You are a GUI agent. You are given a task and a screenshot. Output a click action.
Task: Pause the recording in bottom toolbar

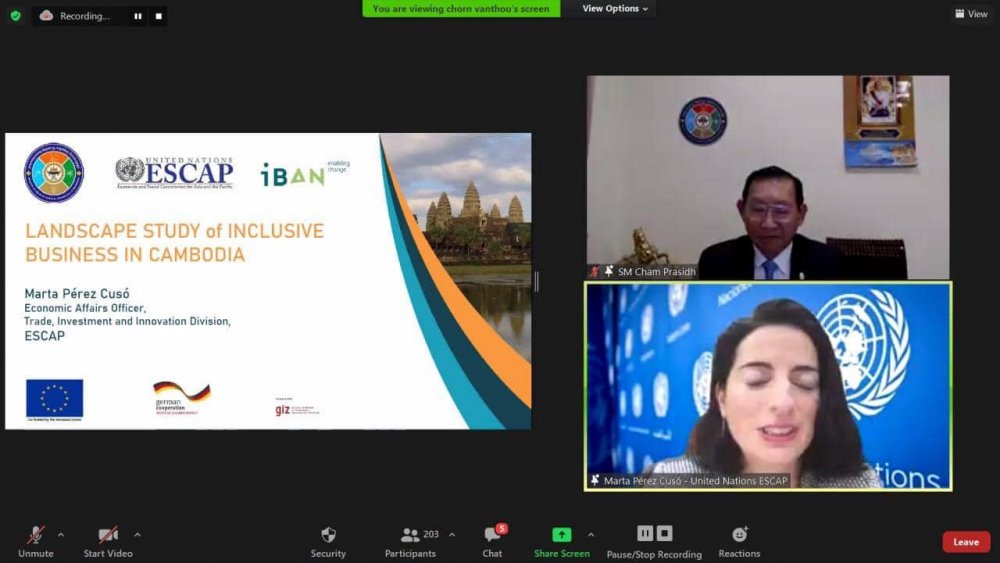(x=645, y=534)
